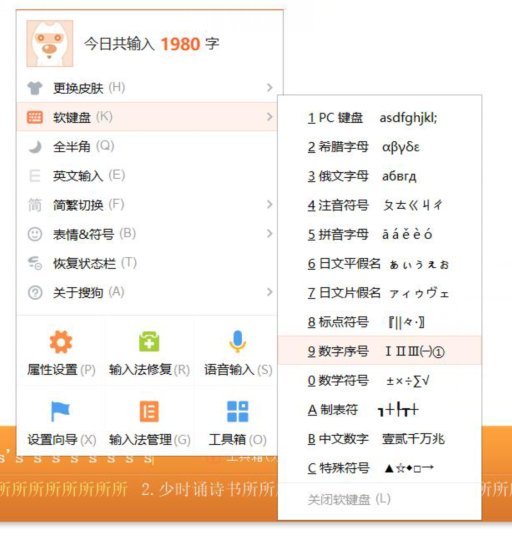The width and height of the screenshot is (512, 551).
Task: Click the 属性设置 (P) label
Action: [61, 370]
